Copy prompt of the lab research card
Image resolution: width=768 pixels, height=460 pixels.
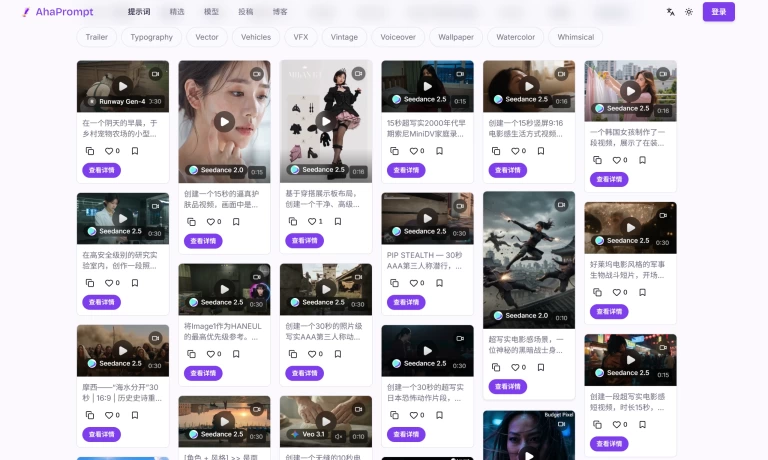point(90,283)
